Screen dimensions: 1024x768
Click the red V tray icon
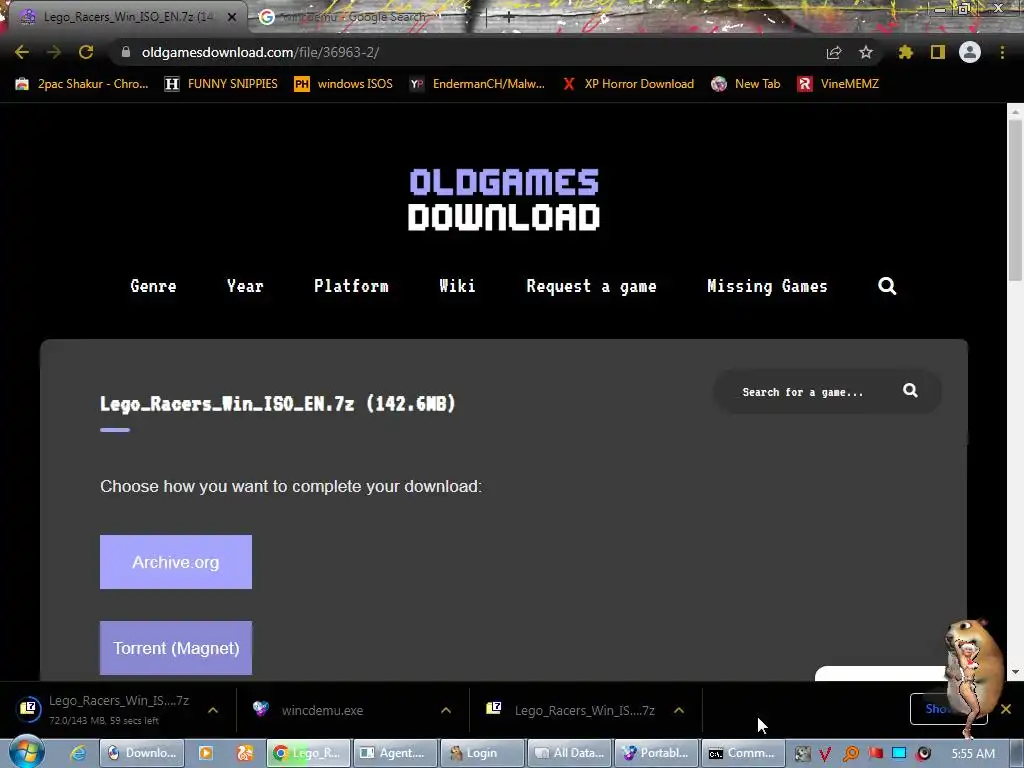[825, 754]
